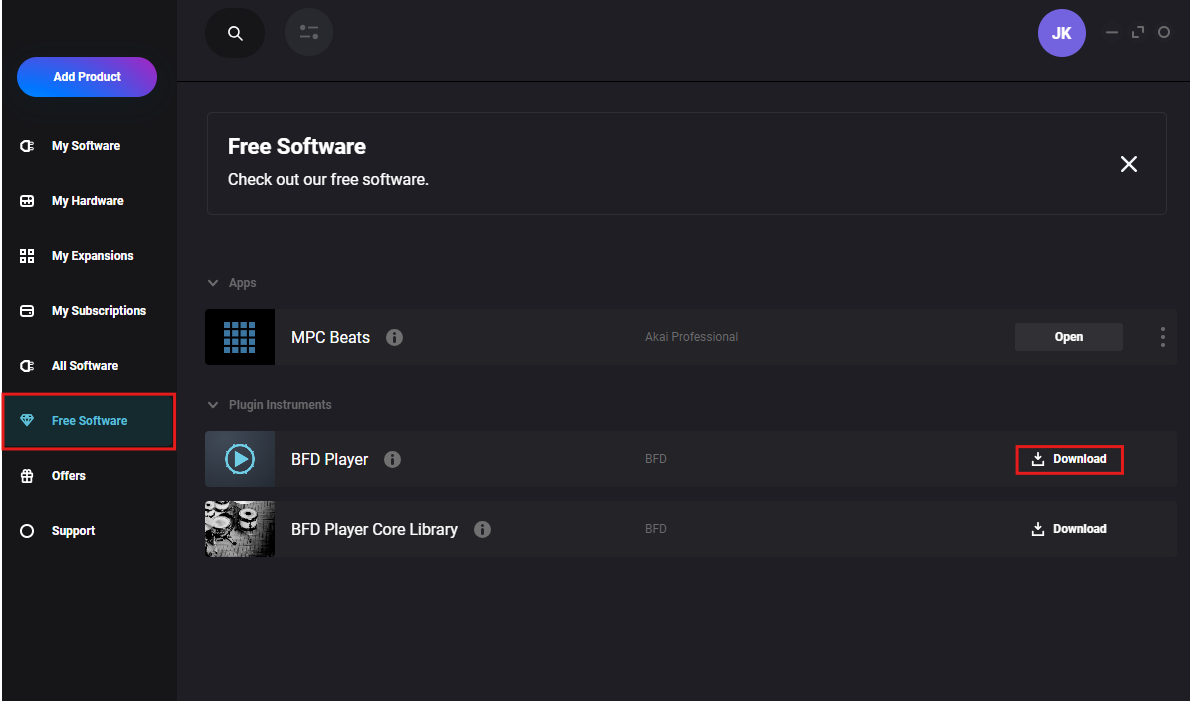This screenshot has width=1190, height=701.
Task: Show BFD Player info
Action: click(x=392, y=460)
